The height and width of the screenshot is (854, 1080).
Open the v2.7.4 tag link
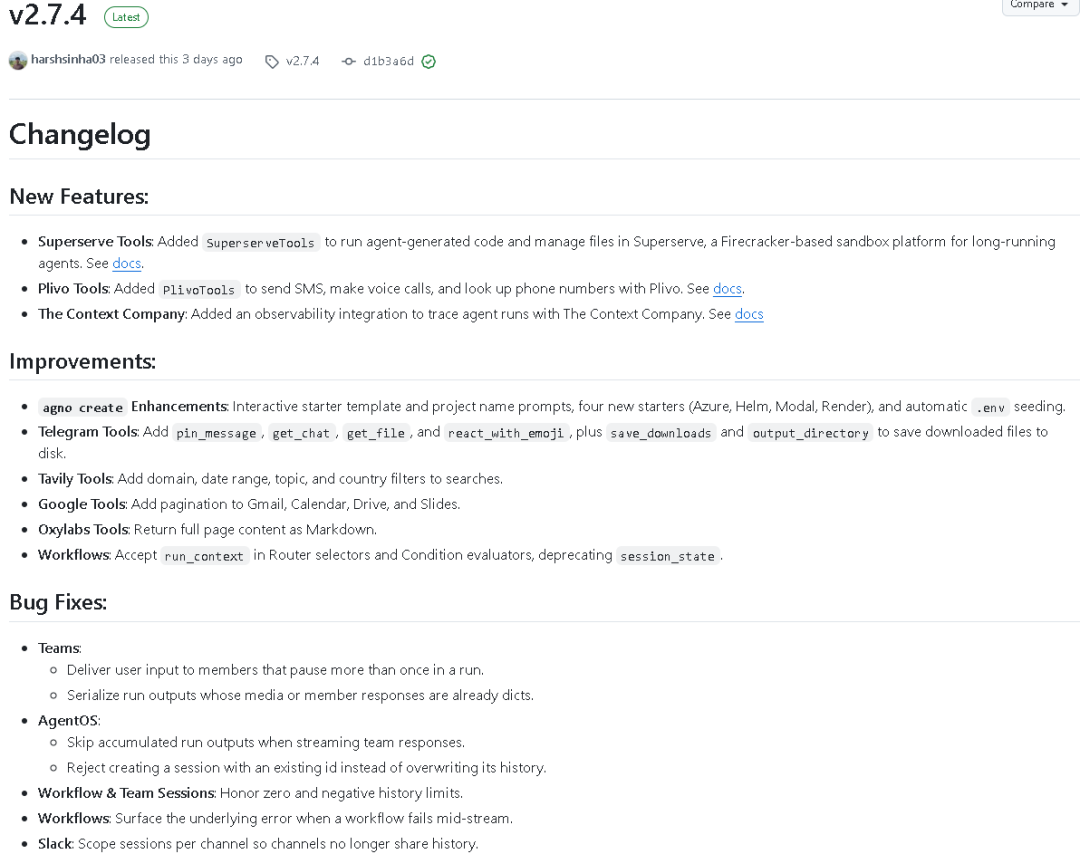pyautogui.click(x=302, y=61)
